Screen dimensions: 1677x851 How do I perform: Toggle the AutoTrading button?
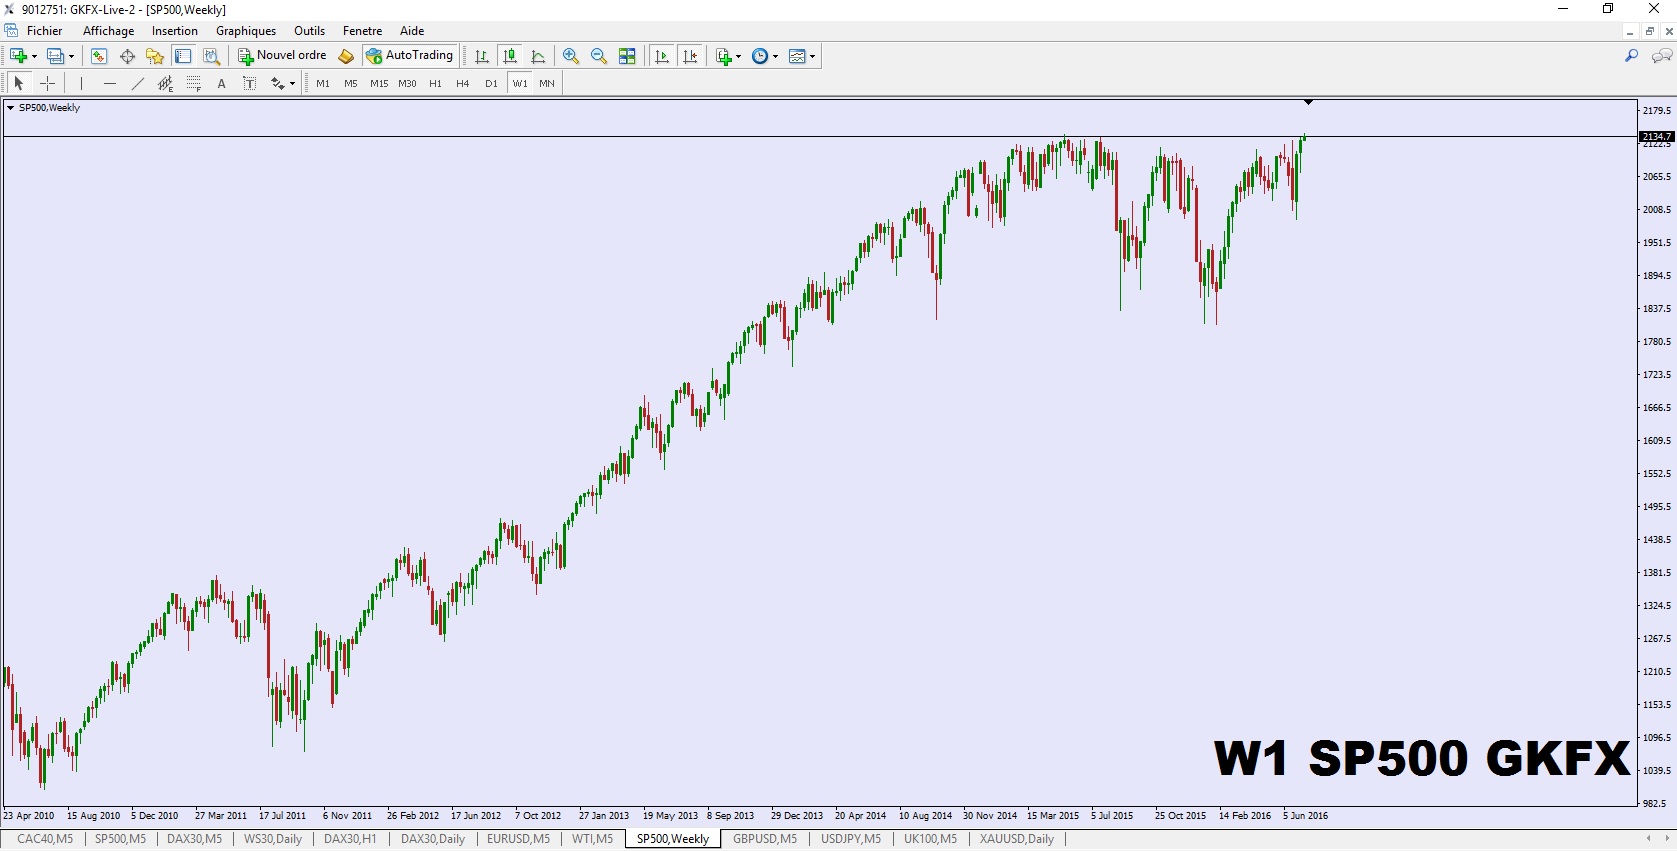410,56
